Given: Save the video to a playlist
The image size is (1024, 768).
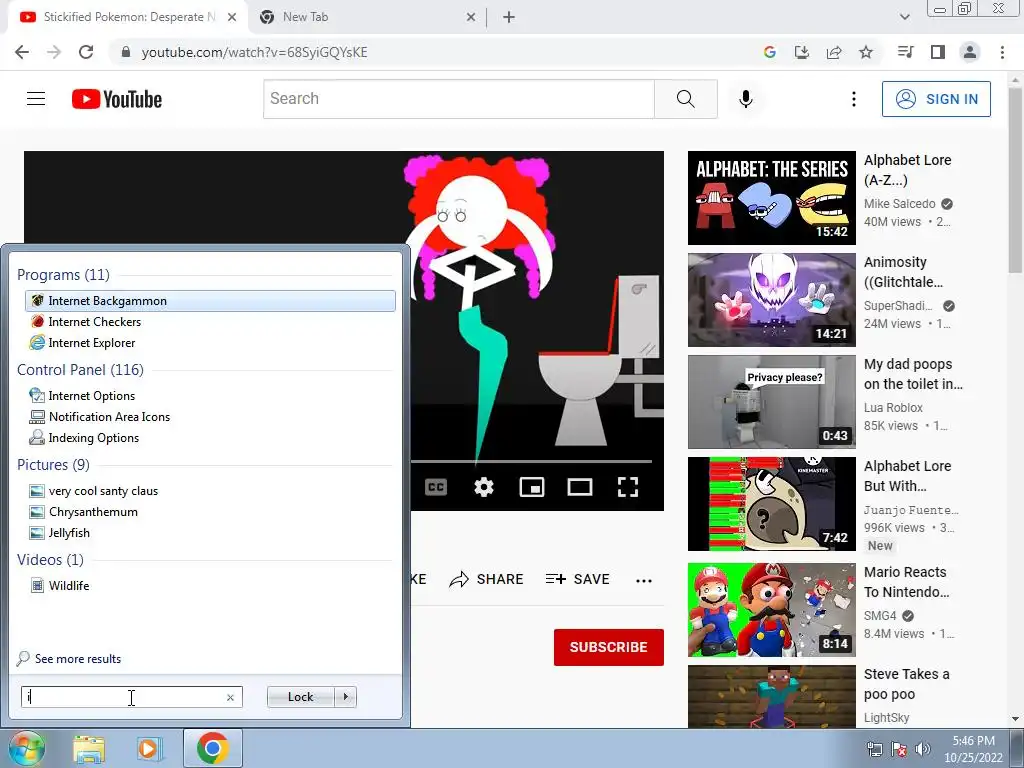Looking at the screenshot, I should [577, 579].
